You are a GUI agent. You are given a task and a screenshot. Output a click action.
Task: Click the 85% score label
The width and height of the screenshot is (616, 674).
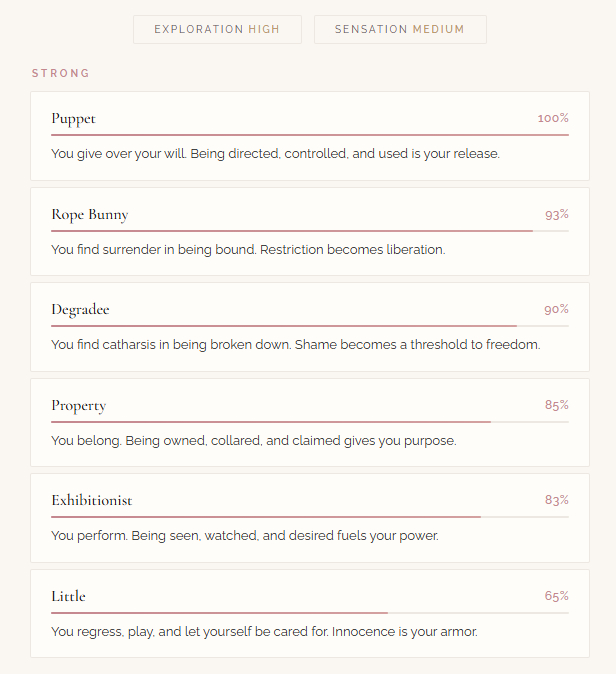(x=557, y=405)
